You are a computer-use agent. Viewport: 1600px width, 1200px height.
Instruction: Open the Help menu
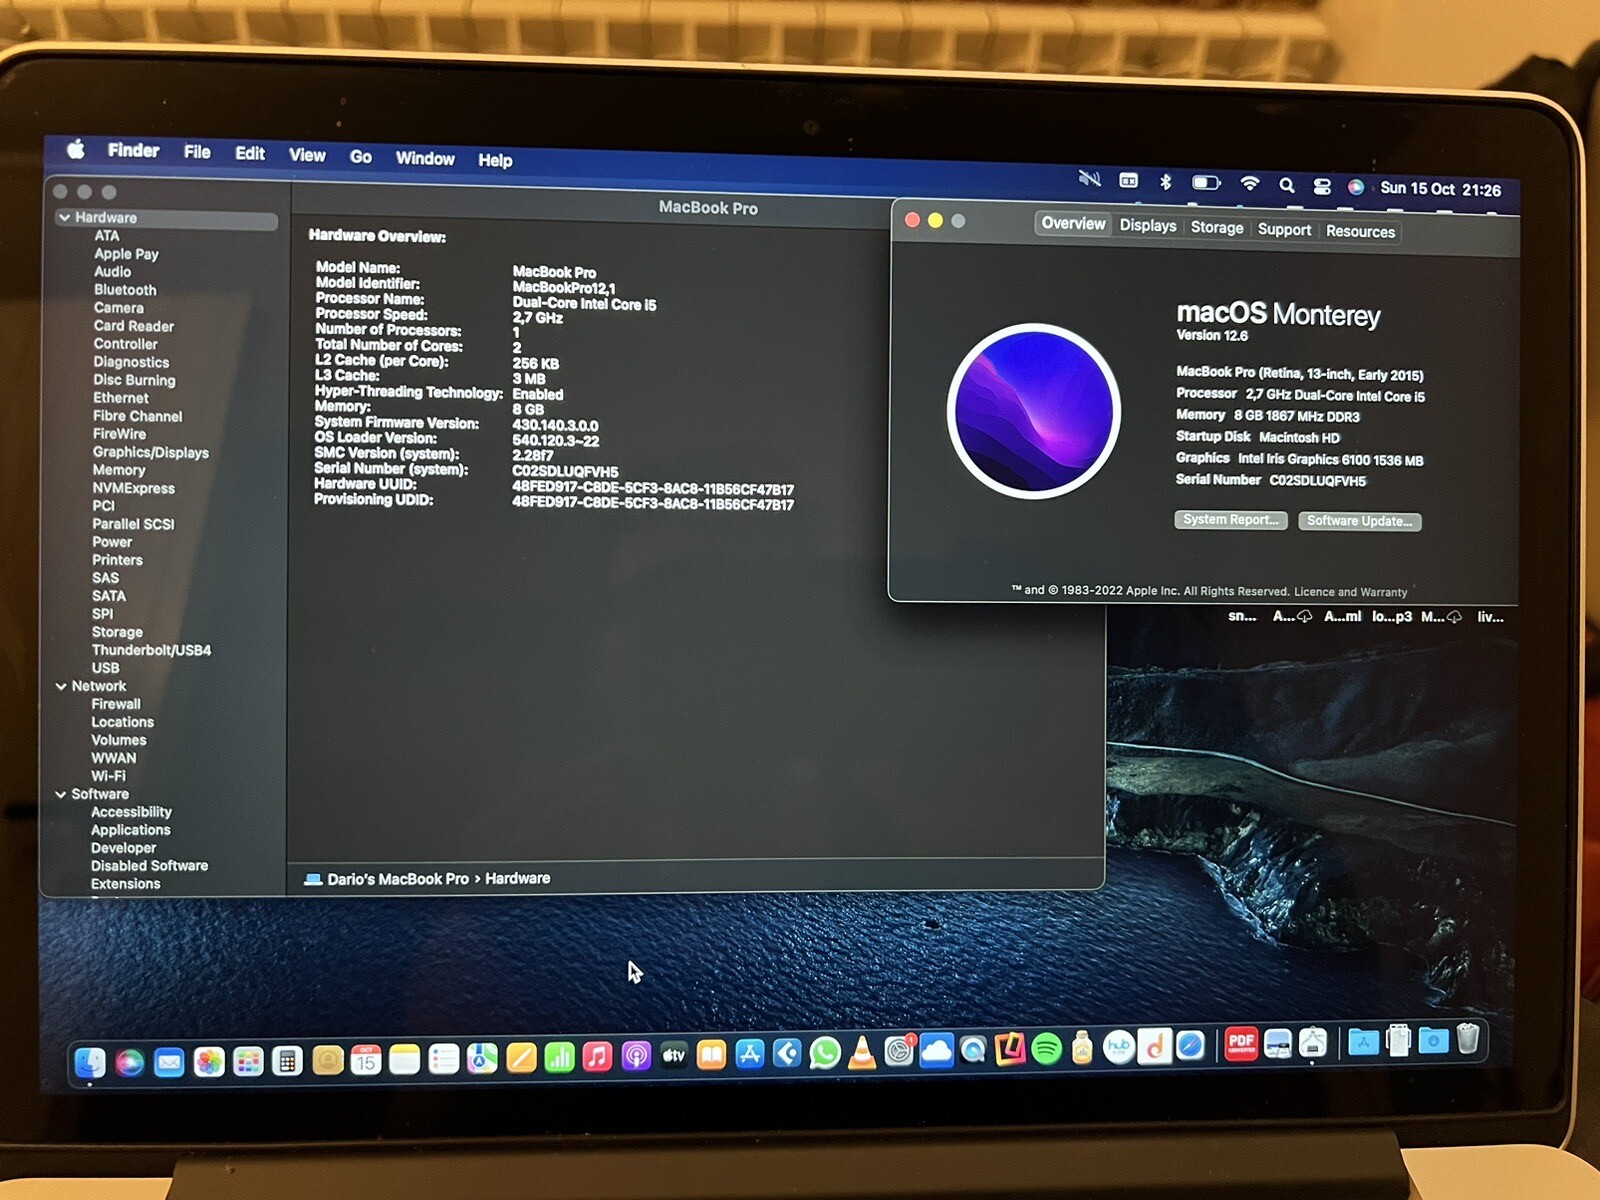coord(495,160)
